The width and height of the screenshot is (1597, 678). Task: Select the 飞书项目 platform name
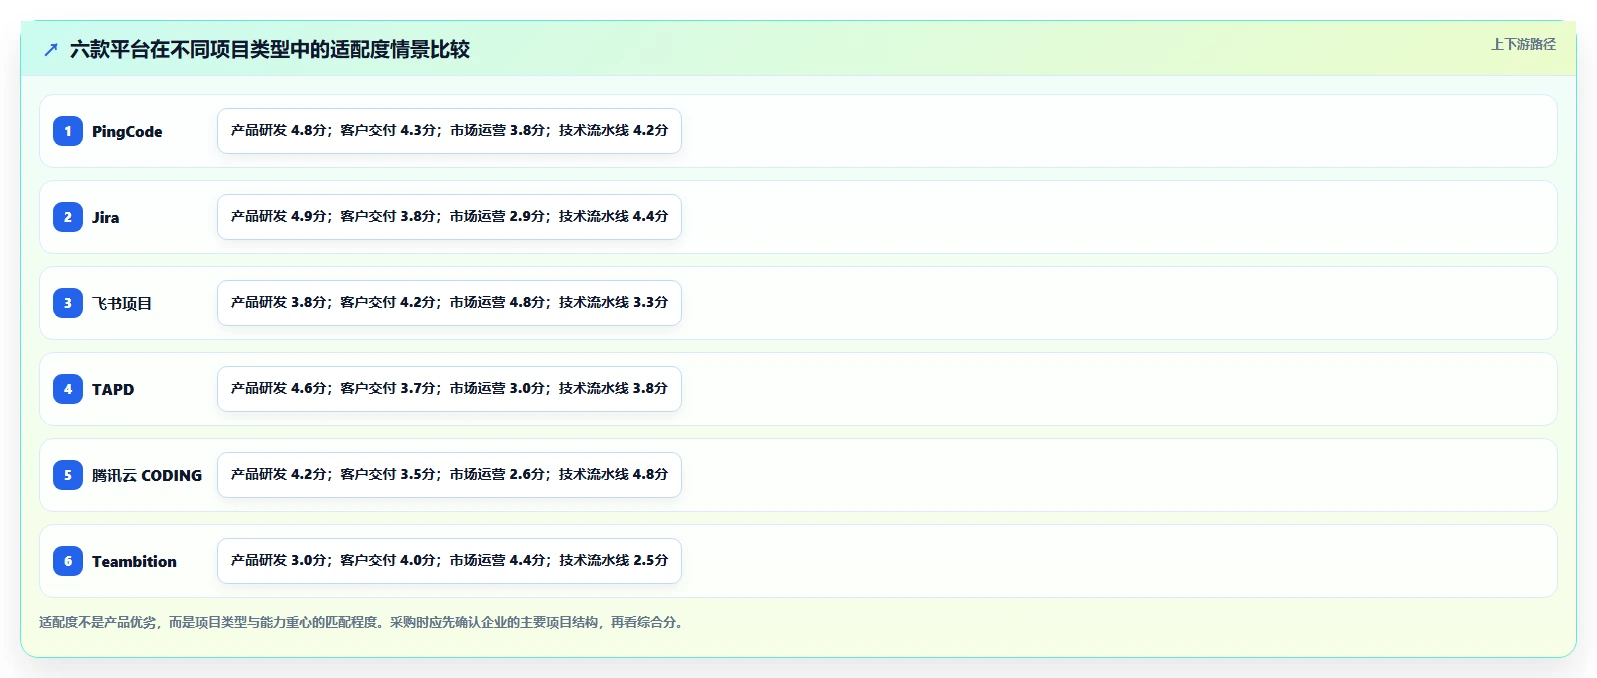click(x=122, y=303)
